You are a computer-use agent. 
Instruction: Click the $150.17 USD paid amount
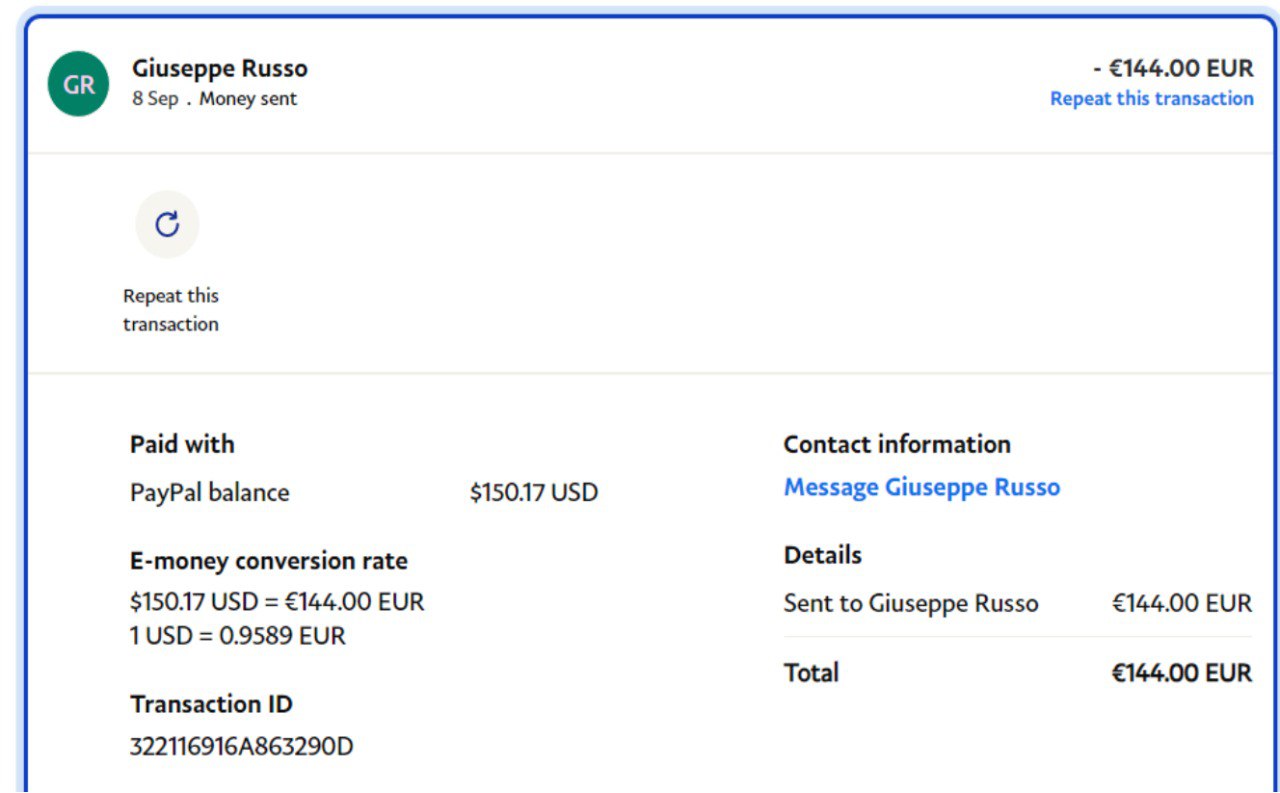click(533, 492)
